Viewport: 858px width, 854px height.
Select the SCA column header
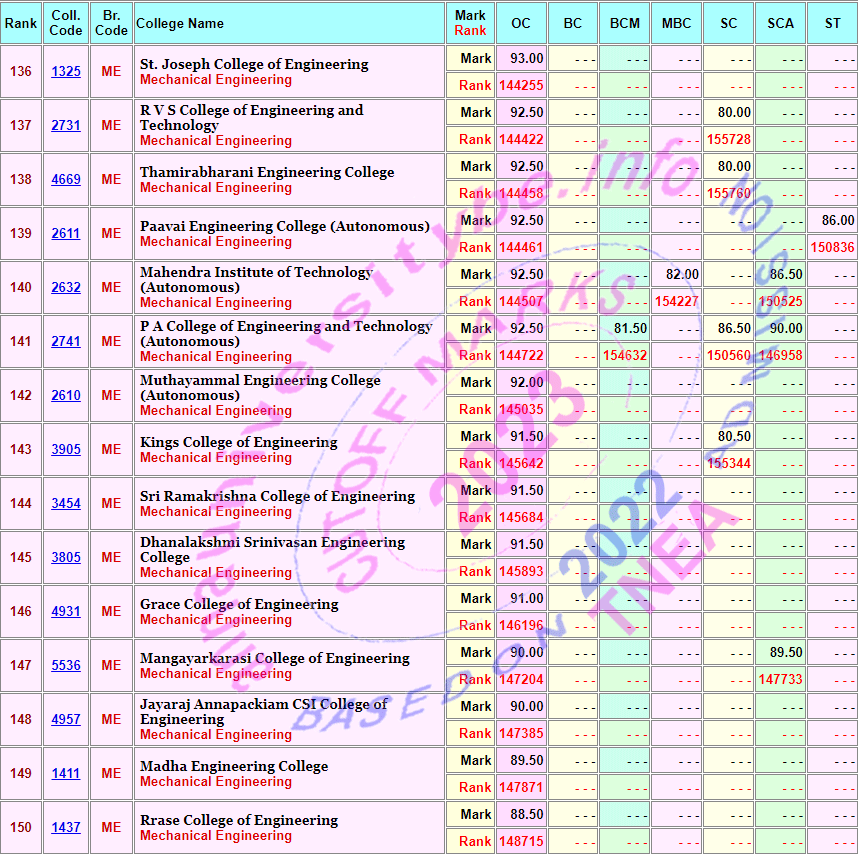click(780, 23)
